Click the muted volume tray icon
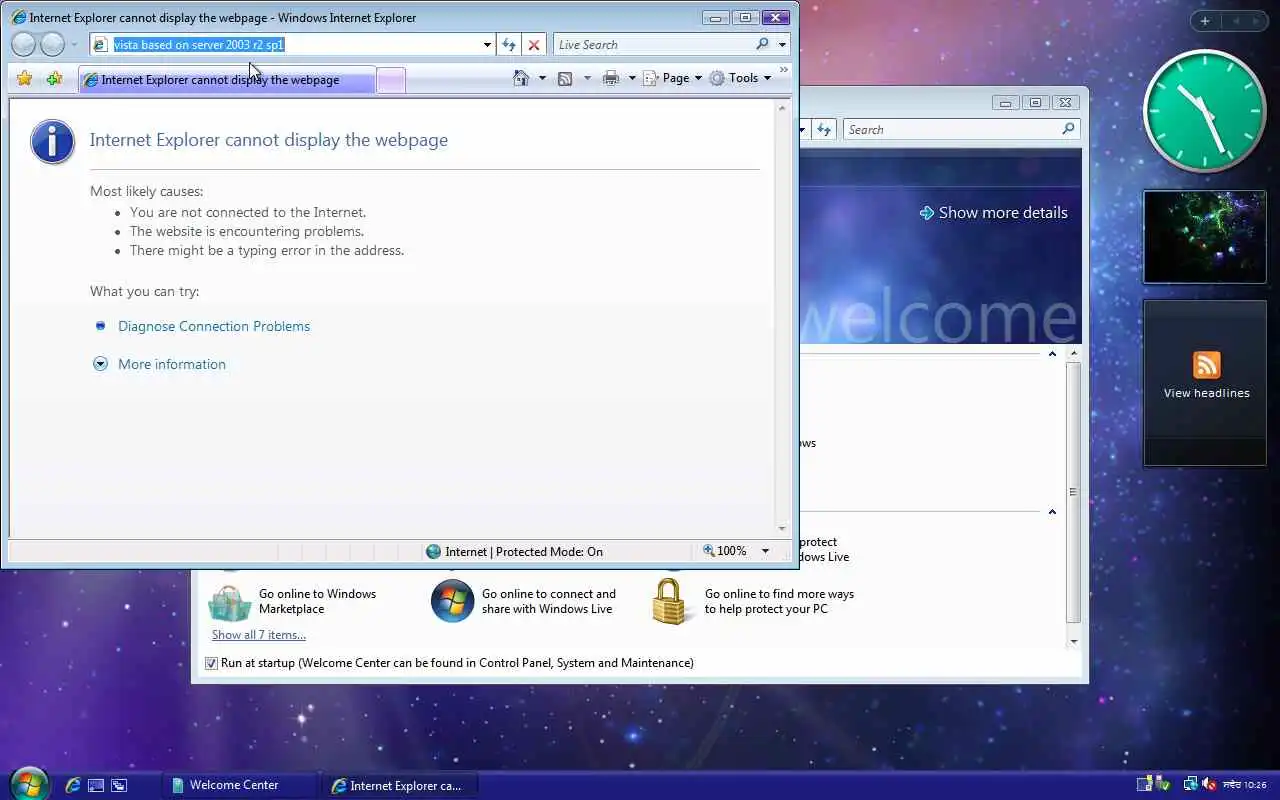 (1208, 784)
